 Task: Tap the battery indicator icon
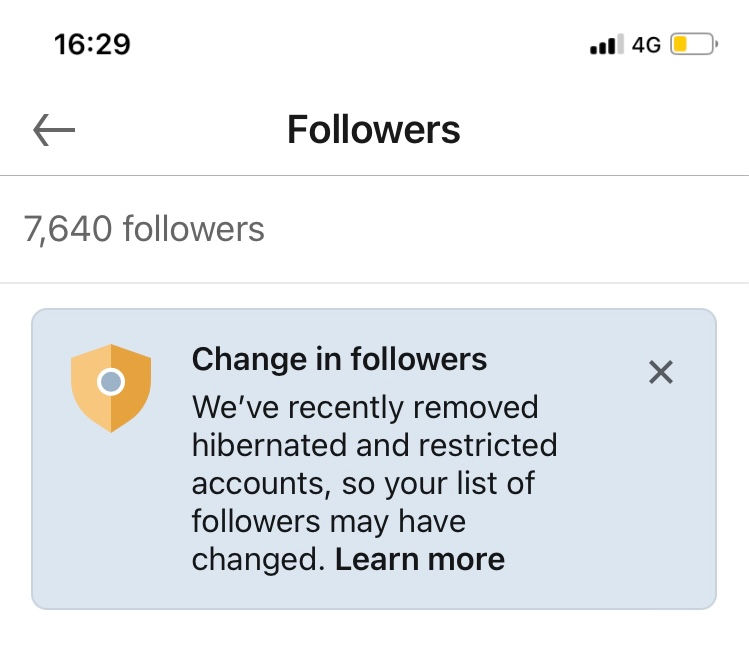coord(694,45)
